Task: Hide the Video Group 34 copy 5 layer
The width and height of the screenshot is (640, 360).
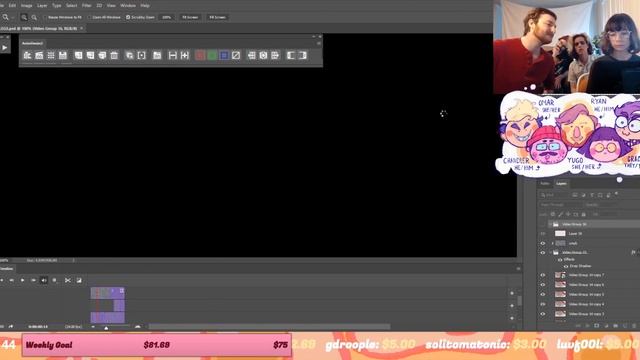Action: click(543, 294)
